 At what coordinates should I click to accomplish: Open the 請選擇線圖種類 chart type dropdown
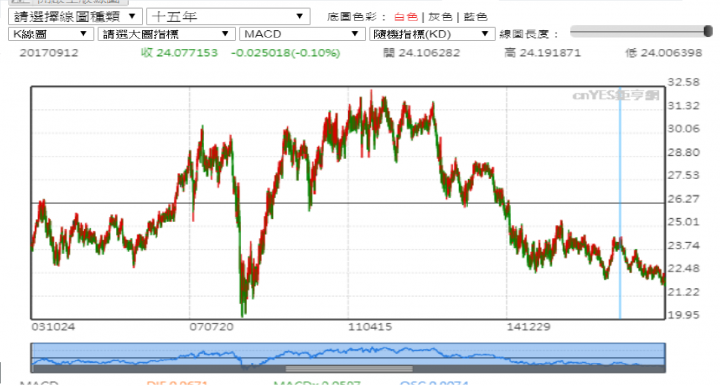[x=75, y=17]
